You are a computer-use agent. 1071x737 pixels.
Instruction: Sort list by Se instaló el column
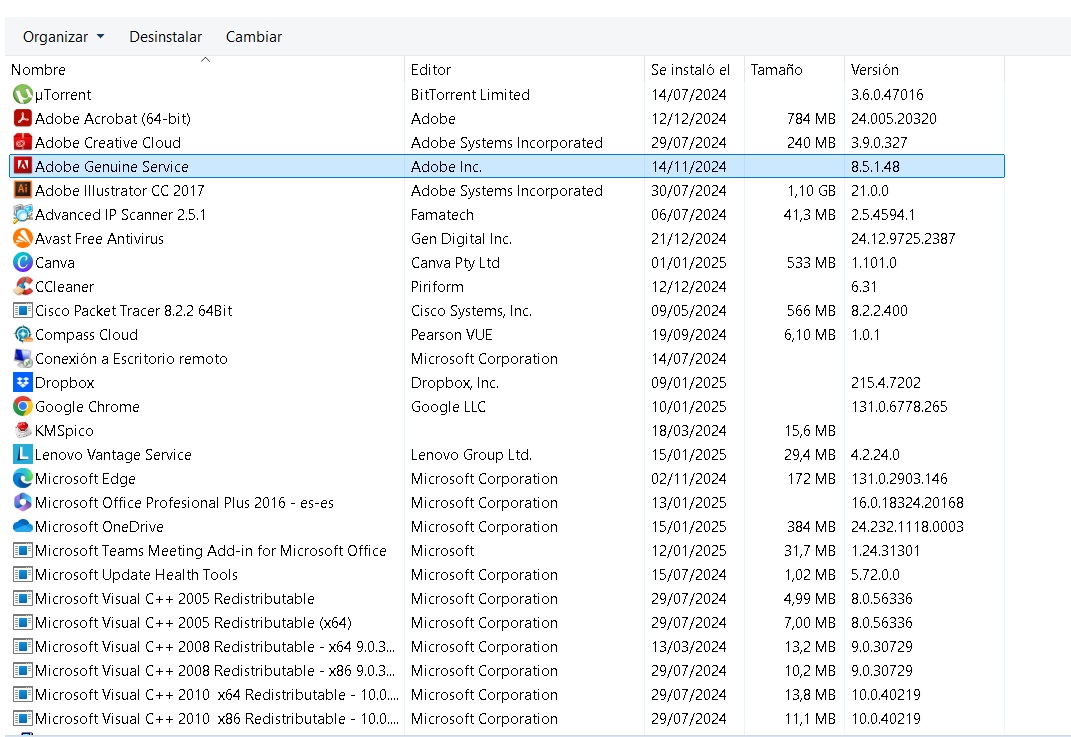[694, 69]
